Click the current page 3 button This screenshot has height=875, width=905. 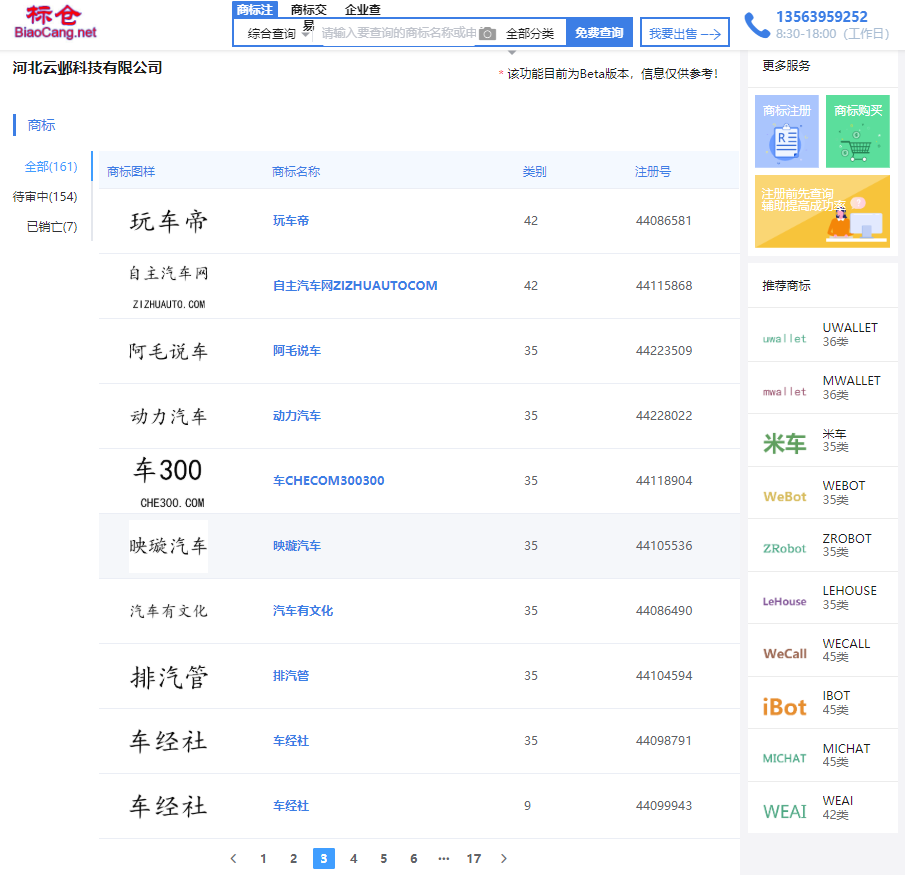point(324,858)
